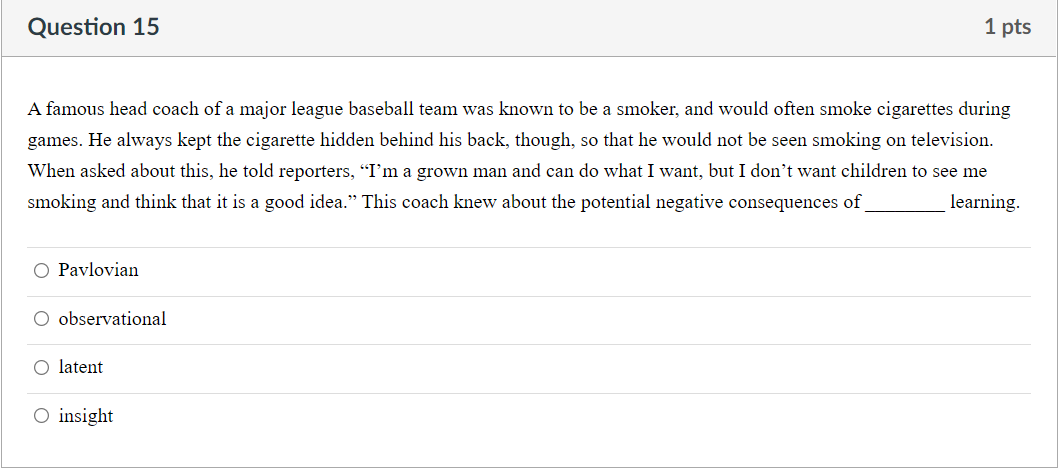The width and height of the screenshot is (1058, 471).
Task: Choose the observational radio button
Action: point(42,319)
